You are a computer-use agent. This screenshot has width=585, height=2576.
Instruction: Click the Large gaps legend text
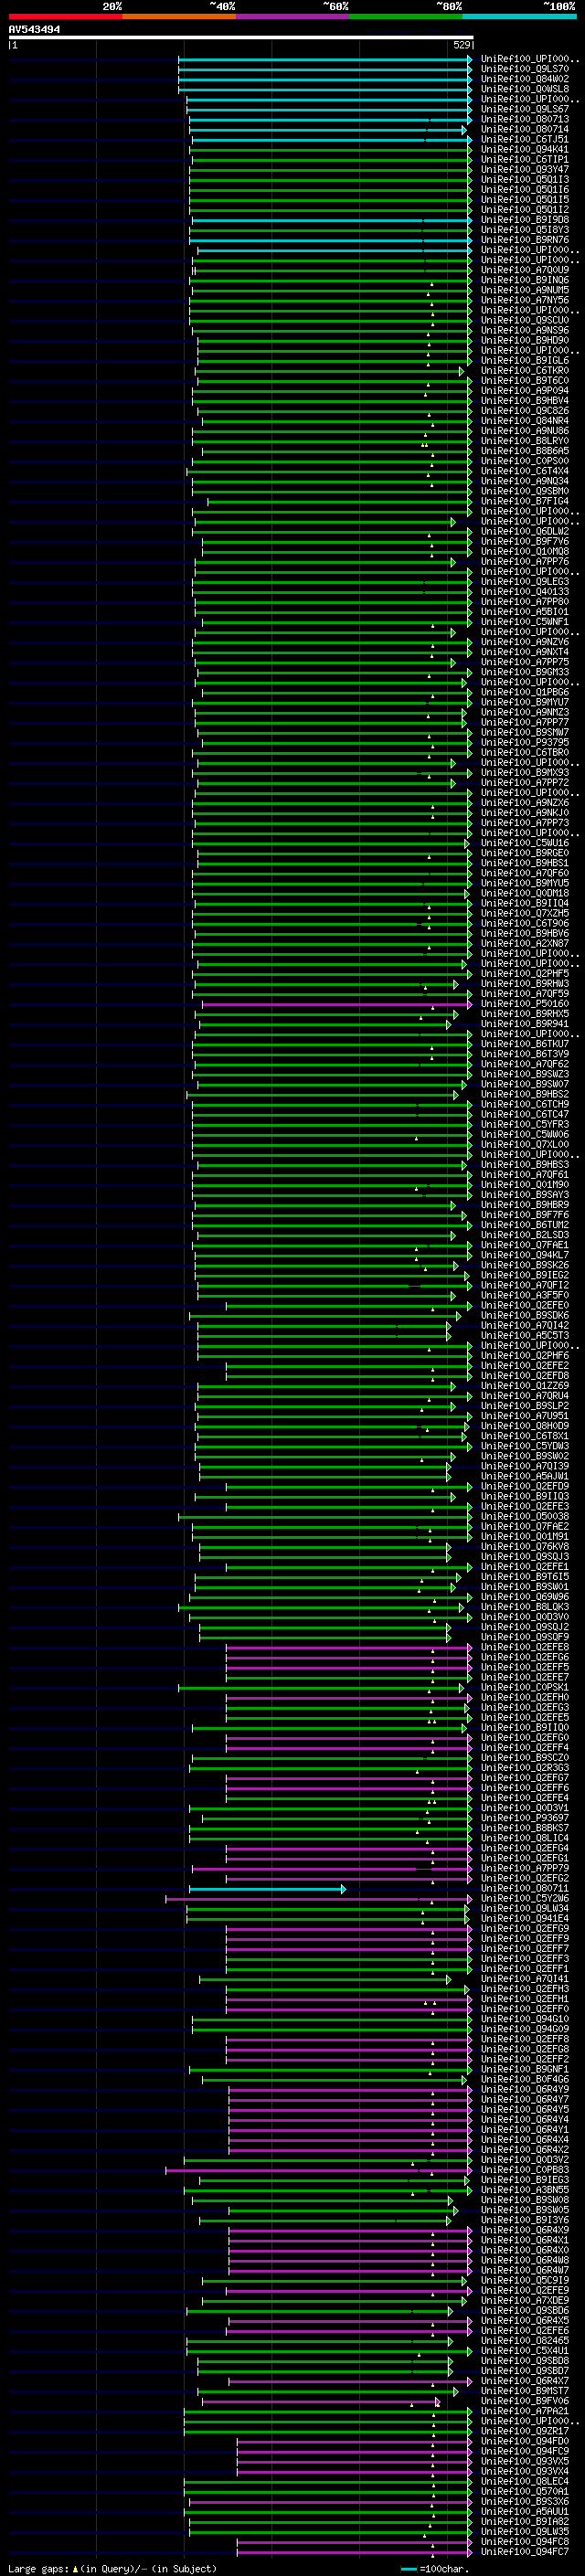tap(111, 2568)
